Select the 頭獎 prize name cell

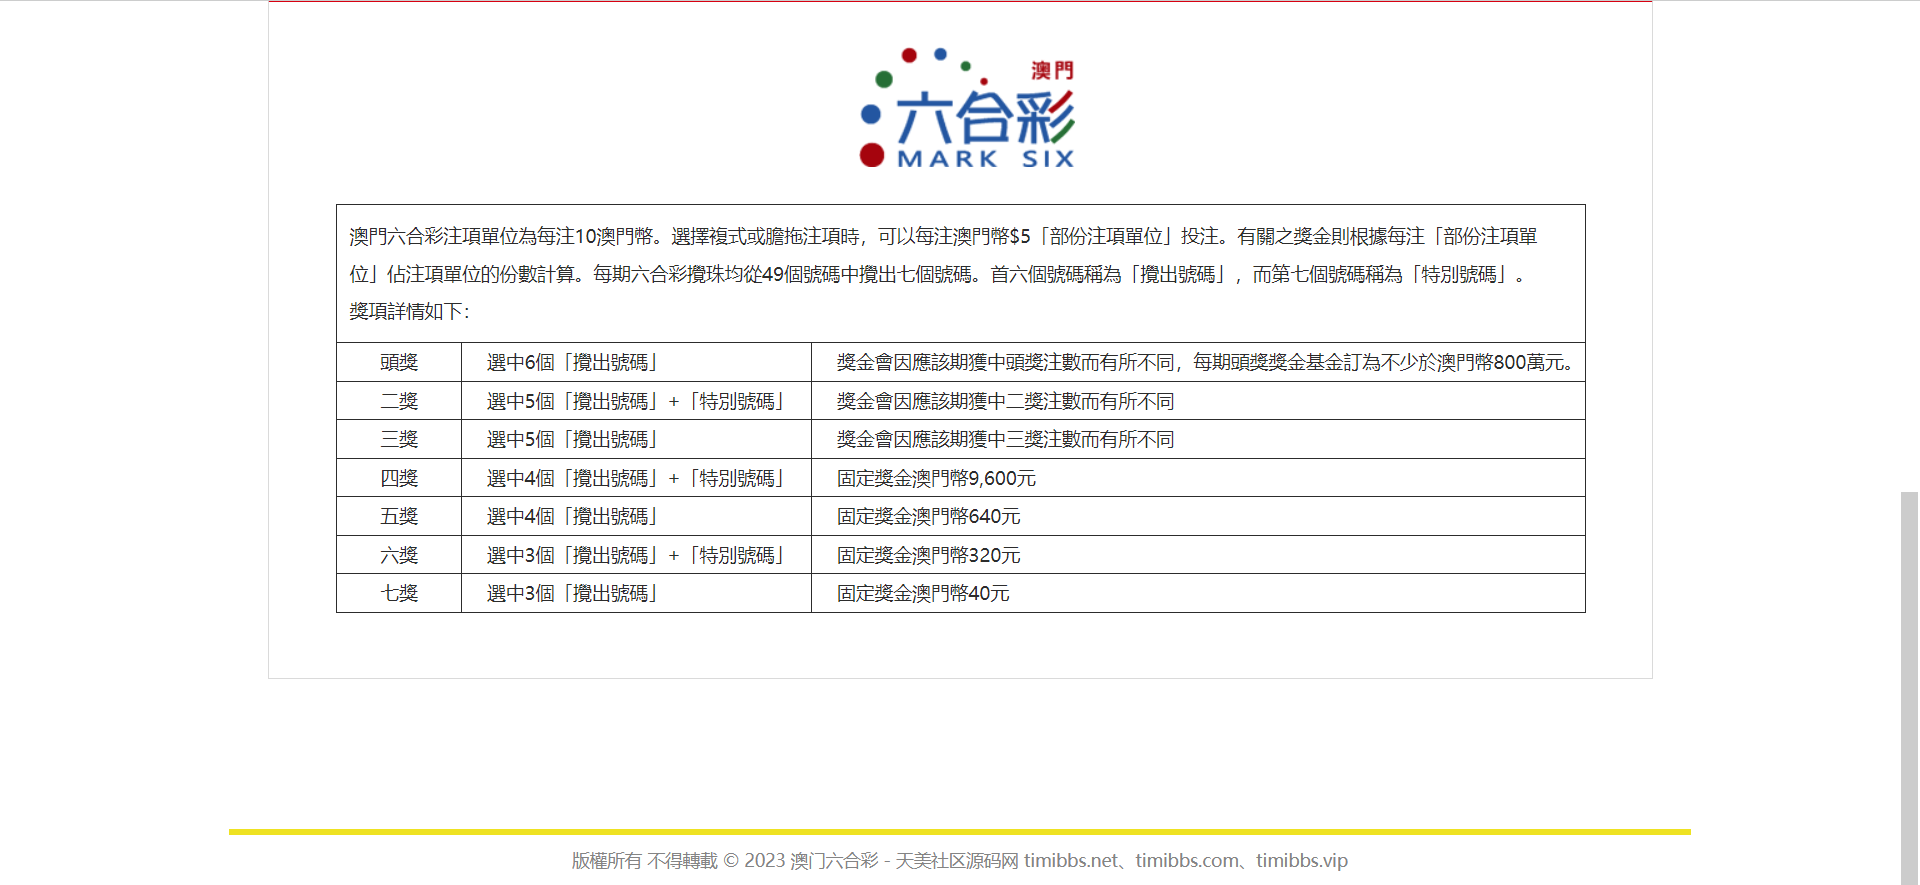pos(399,362)
